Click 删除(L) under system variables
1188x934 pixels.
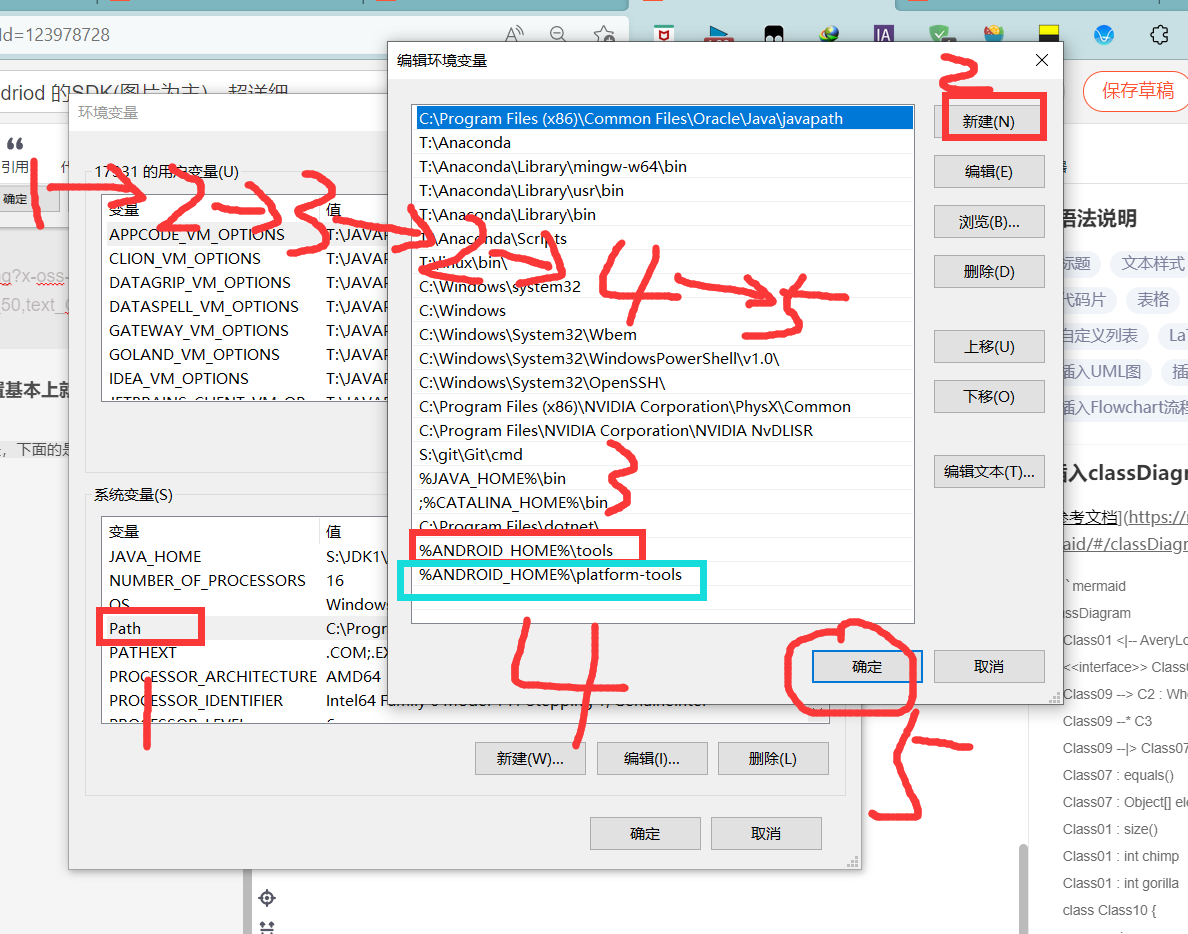coord(773,758)
